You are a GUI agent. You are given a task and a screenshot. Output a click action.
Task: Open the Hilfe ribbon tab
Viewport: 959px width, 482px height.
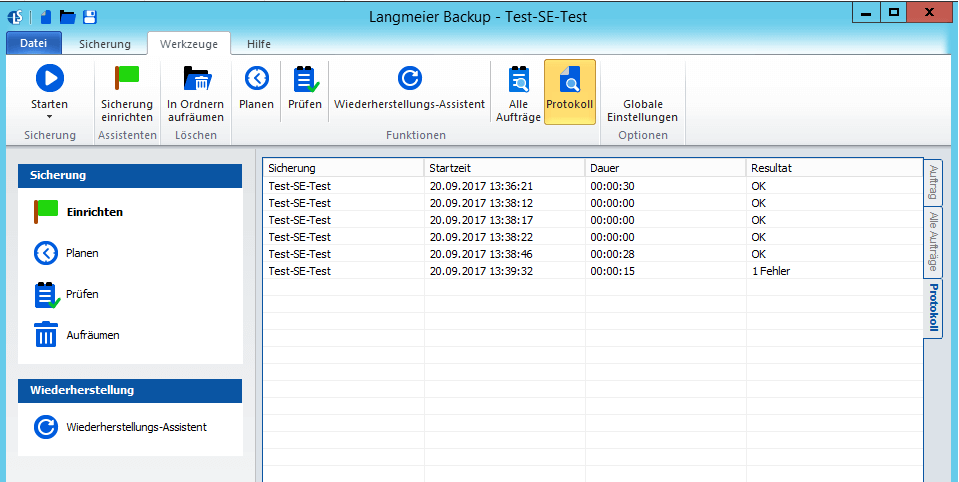point(259,44)
